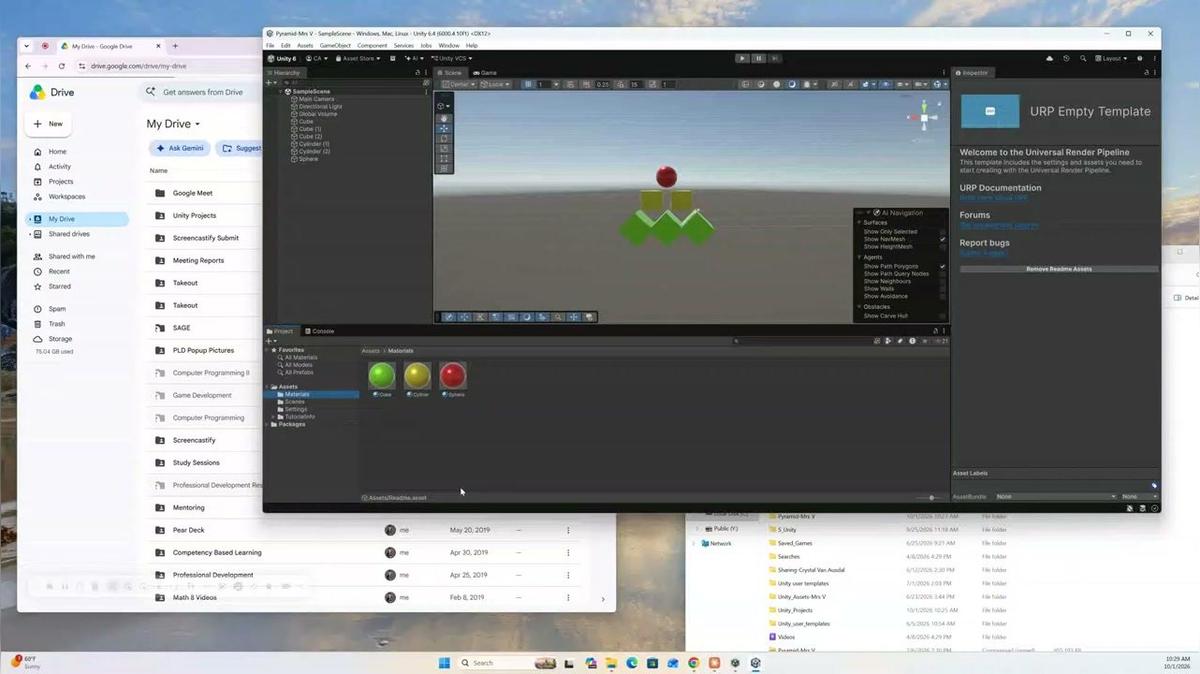Select the Rotate tool in Scene view

[444, 138]
